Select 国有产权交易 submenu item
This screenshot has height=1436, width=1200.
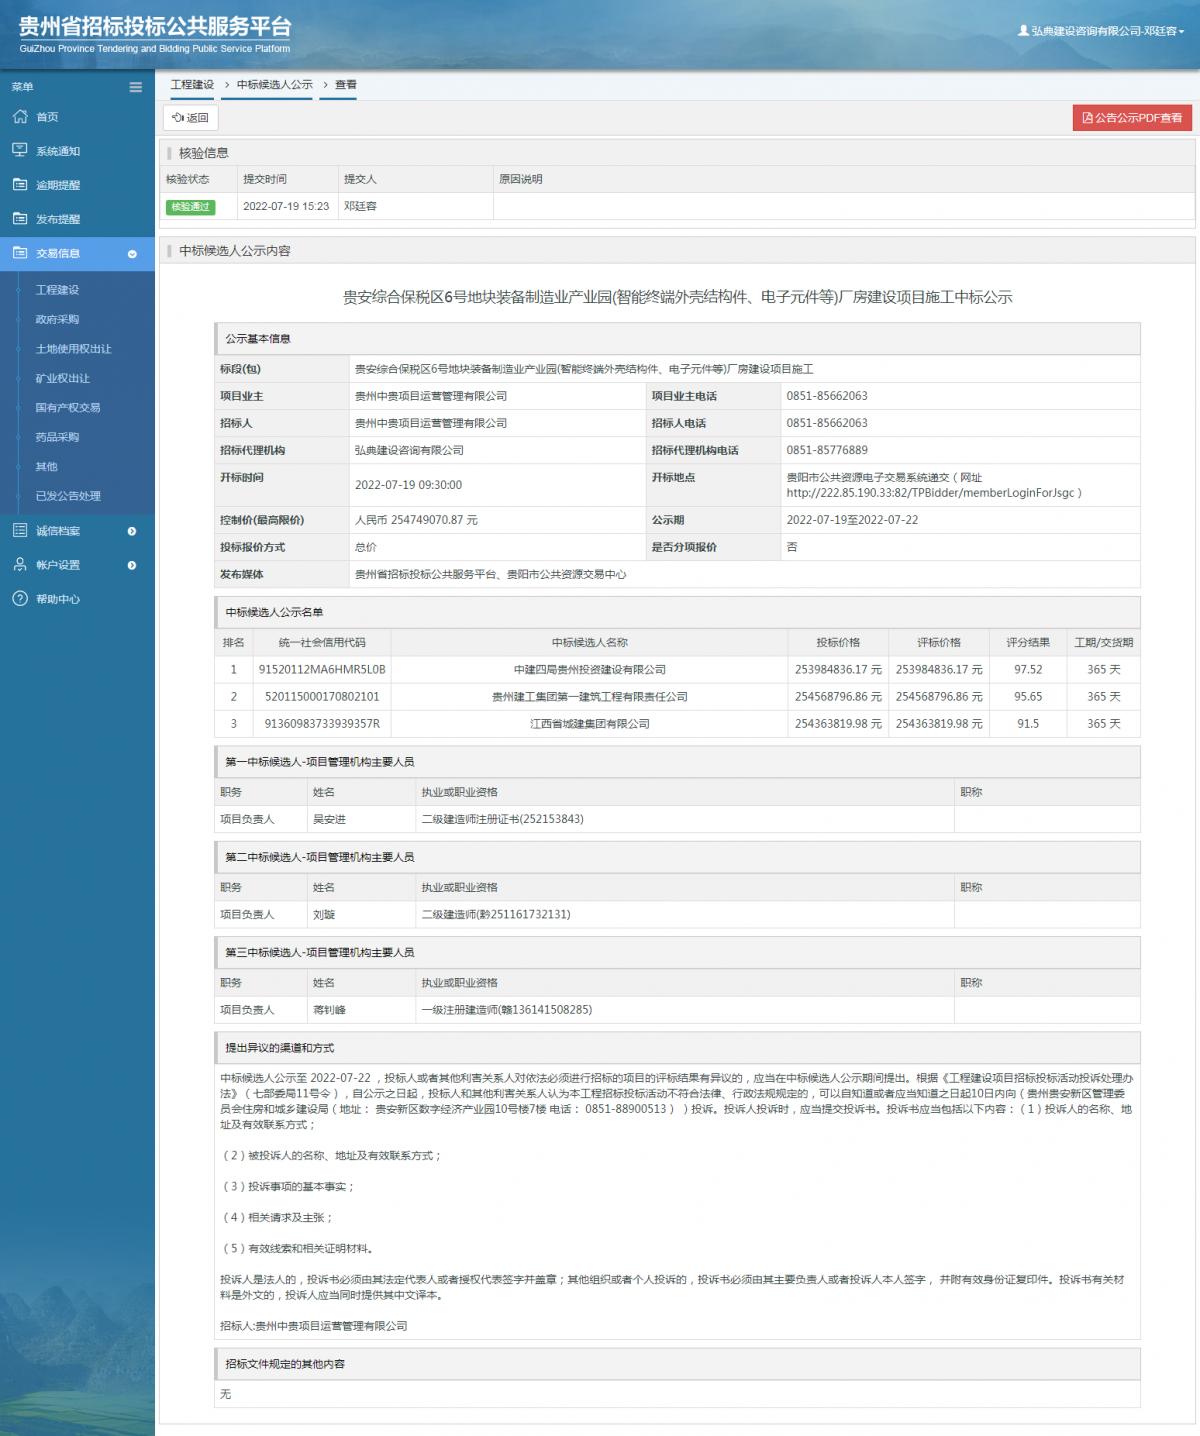tap(68, 407)
